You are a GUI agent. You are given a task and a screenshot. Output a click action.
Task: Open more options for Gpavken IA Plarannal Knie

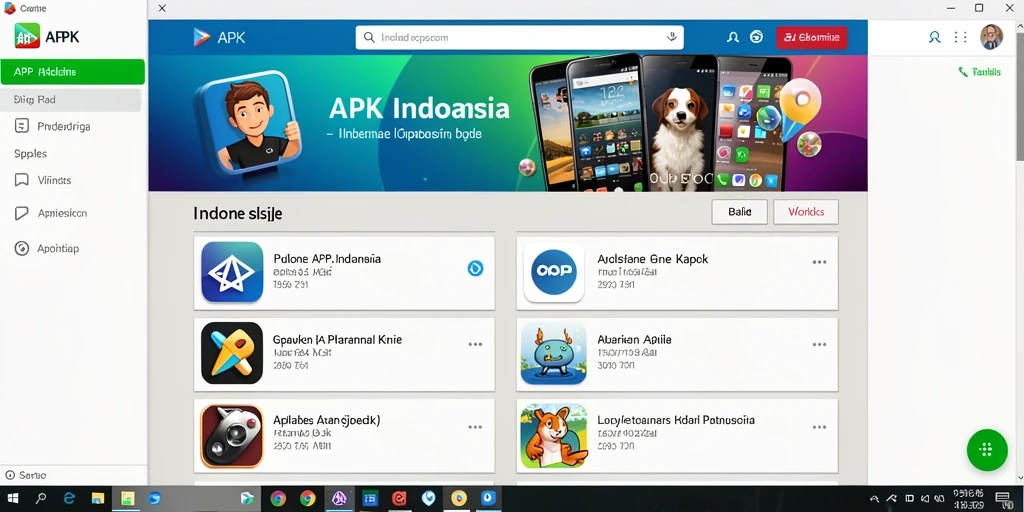coord(475,344)
